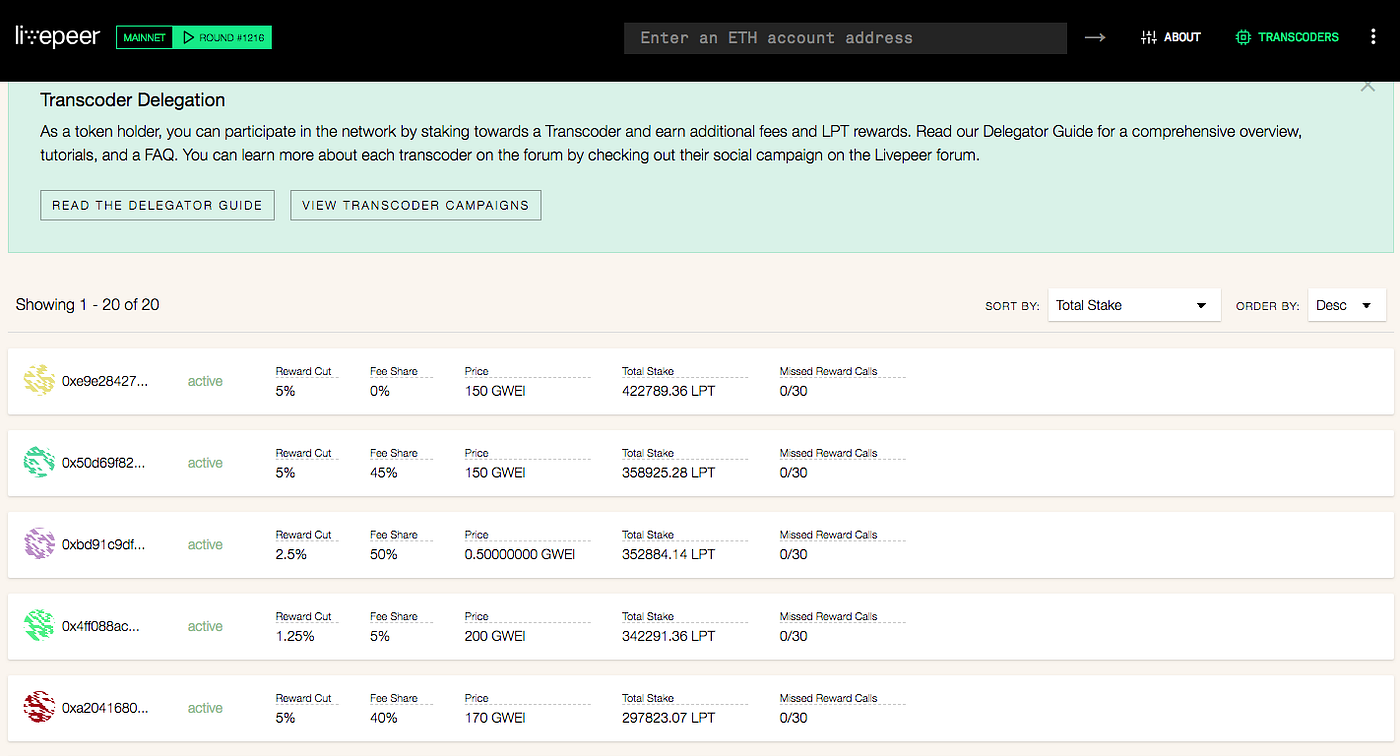Click READ THE DELEGATOR GUIDE button
The image size is (1400, 756).
click(x=157, y=205)
